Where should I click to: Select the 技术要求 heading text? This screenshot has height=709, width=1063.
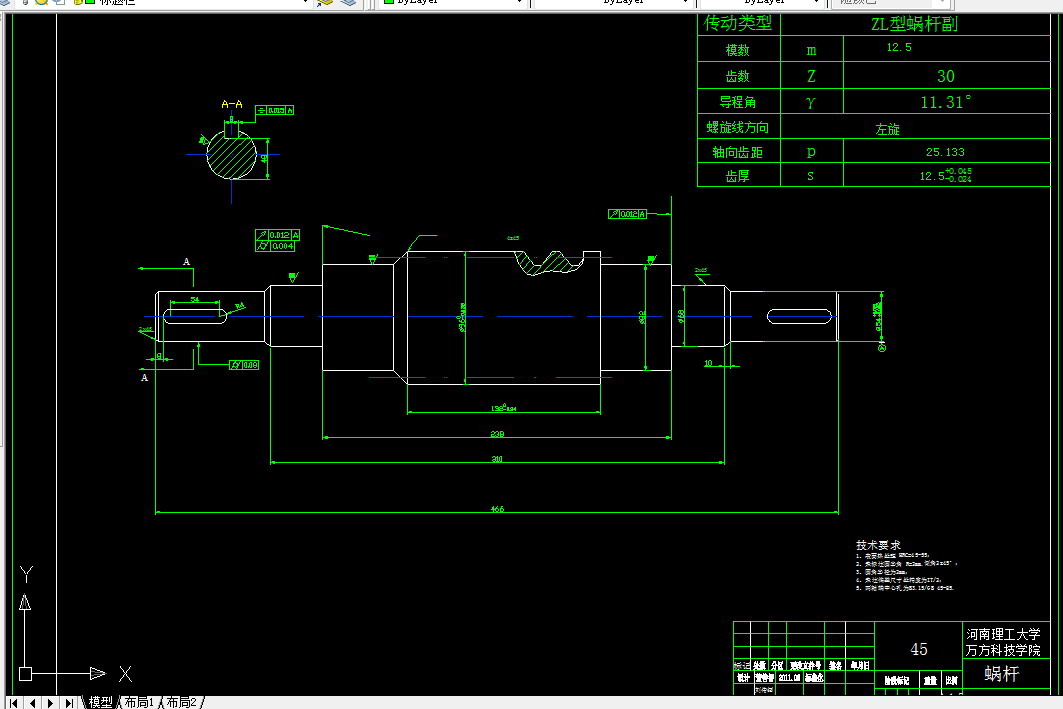878,545
